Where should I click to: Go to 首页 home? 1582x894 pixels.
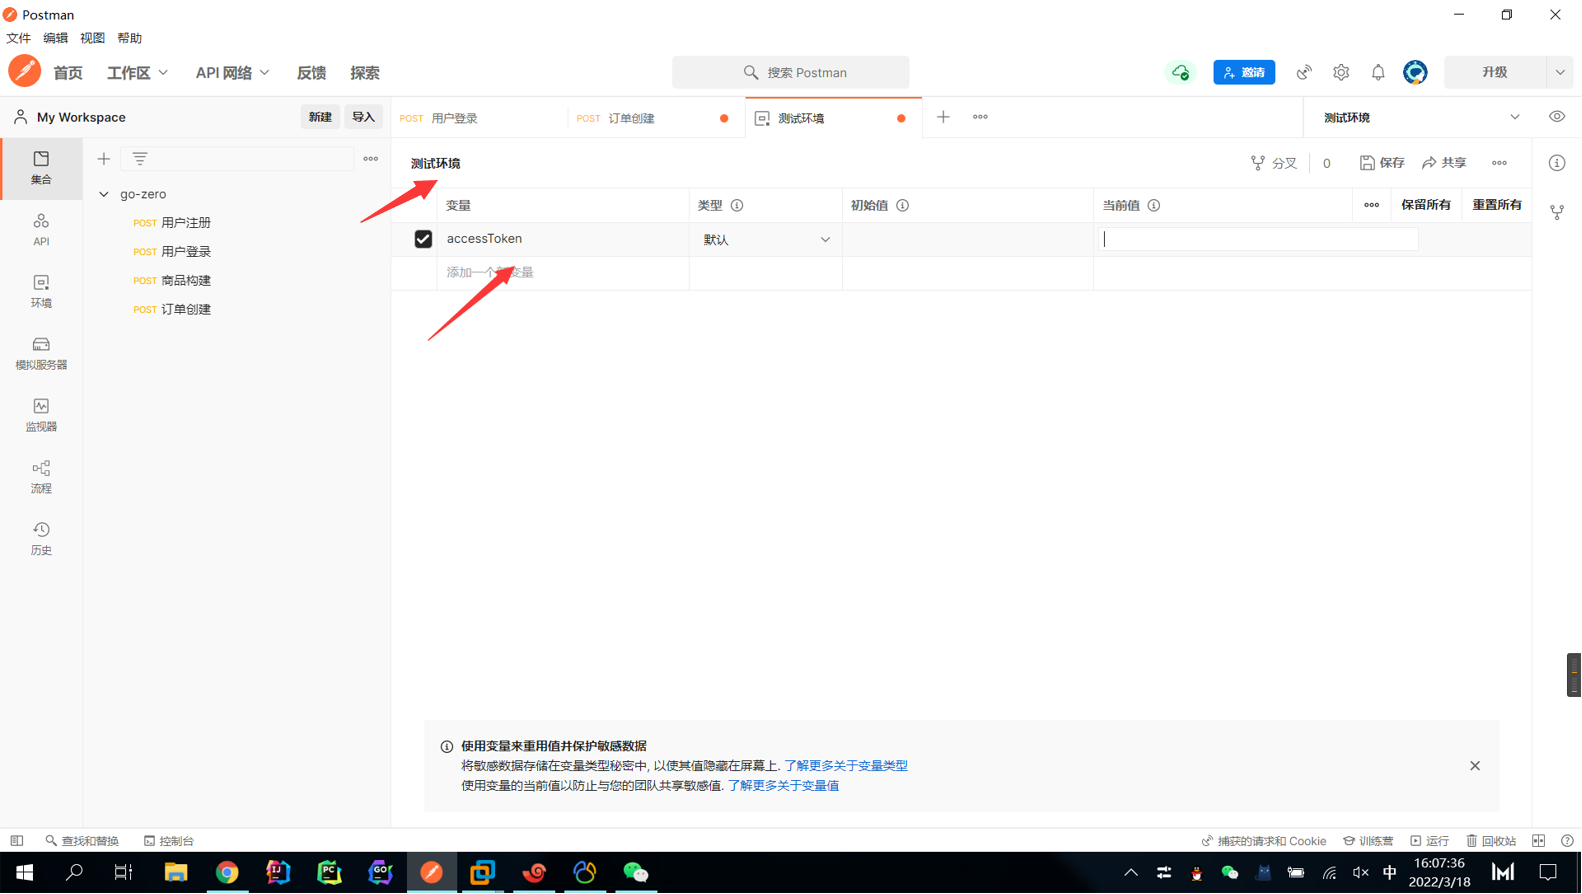click(x=68, y=73)
